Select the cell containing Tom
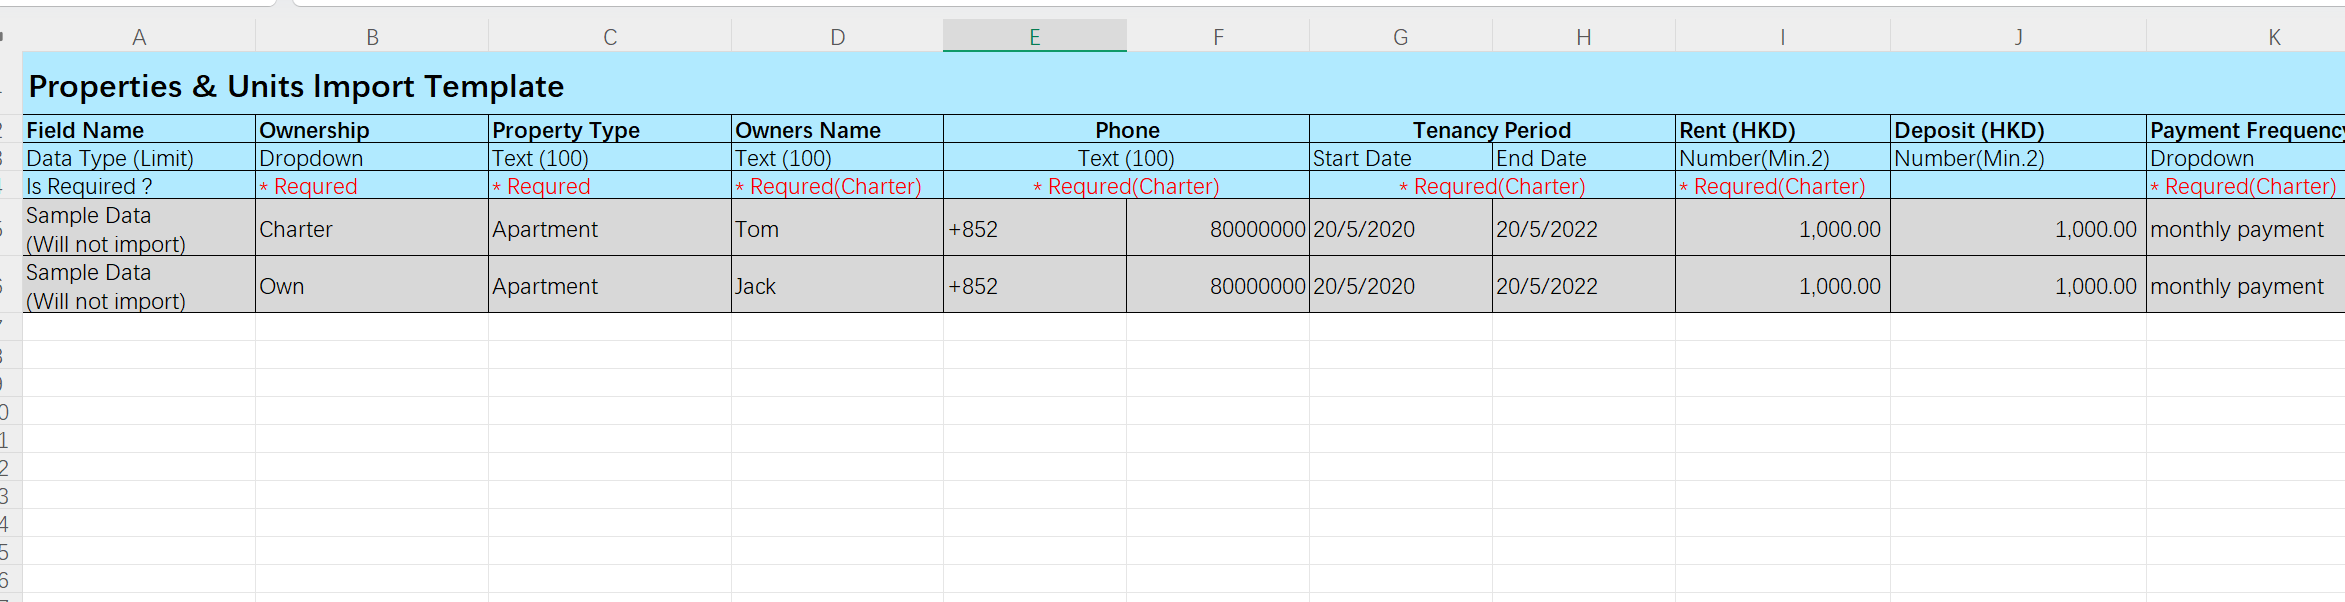Screen dimensions: 2345x602 (836, 229)
